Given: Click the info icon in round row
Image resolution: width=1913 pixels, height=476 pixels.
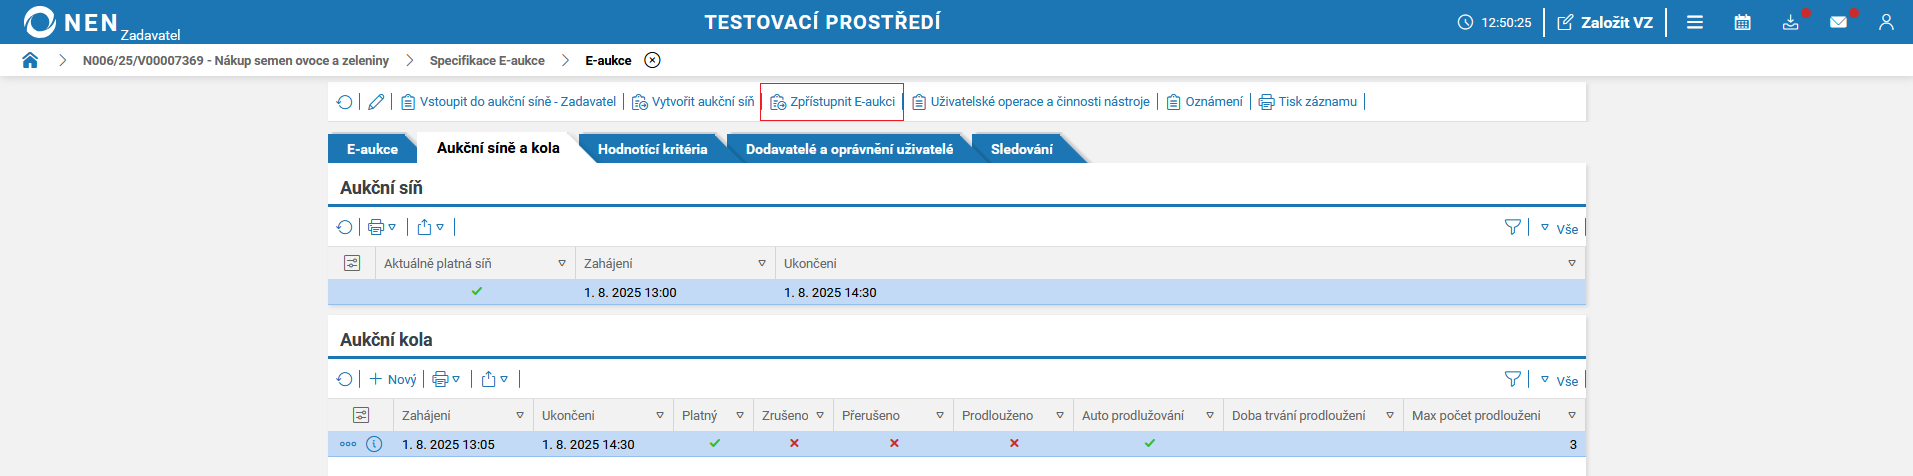Looking at the screenshot, I should pos(374,444).
